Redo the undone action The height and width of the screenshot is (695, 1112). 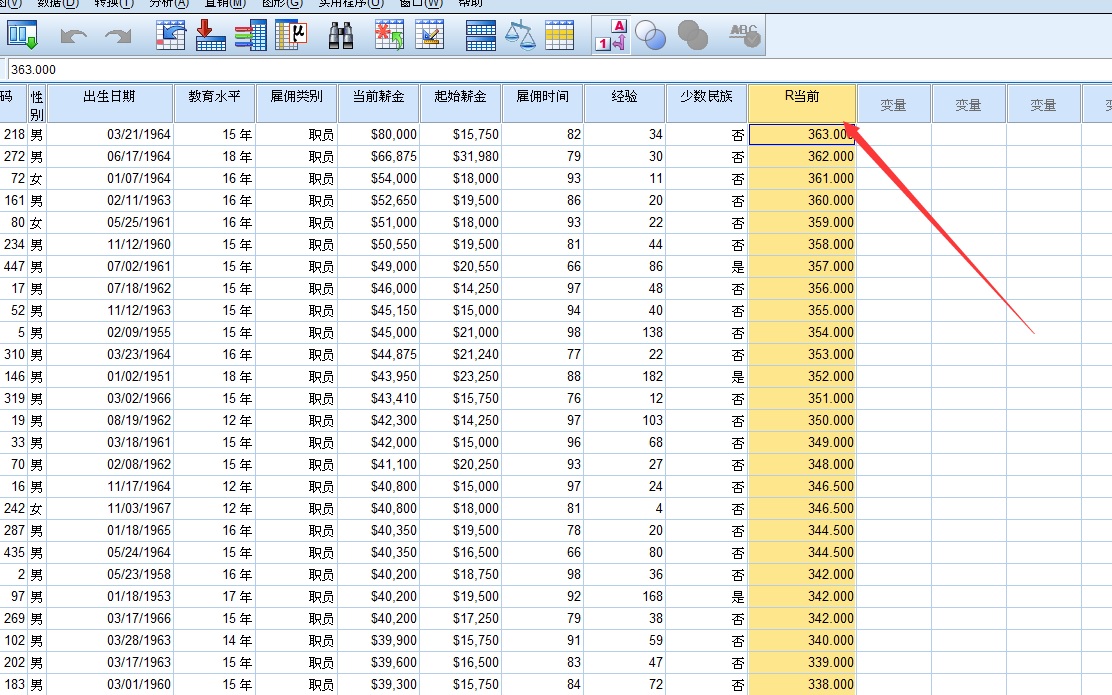tap(118, 35)
